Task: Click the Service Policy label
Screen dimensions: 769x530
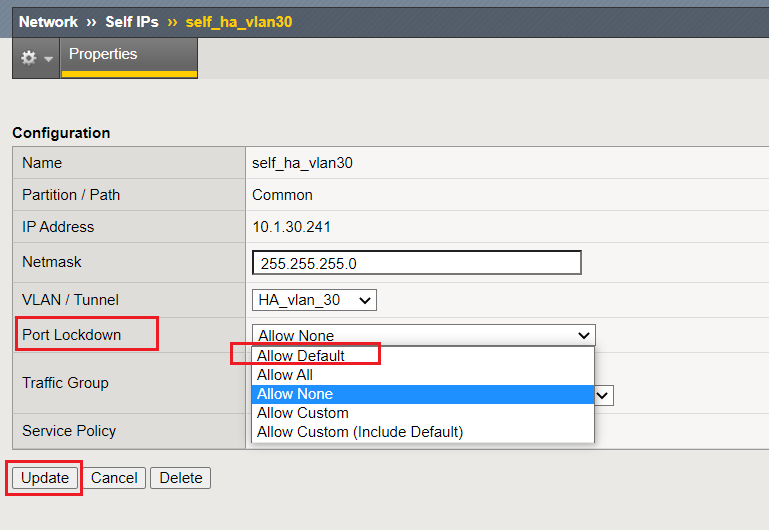Action: pos(69,431)
